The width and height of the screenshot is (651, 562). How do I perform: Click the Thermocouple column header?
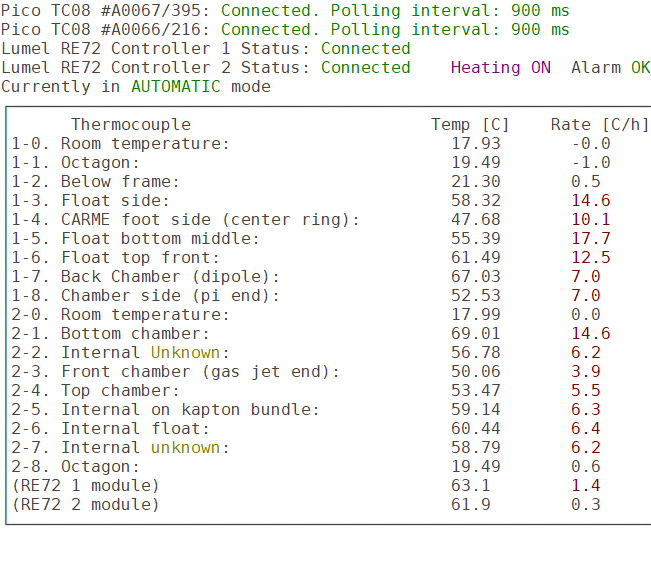click(x=130, y=124)
